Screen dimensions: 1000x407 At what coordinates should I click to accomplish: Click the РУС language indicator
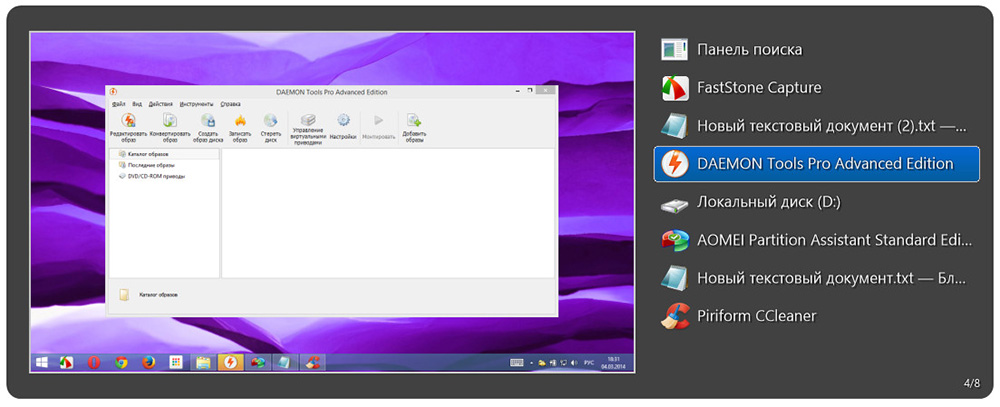pos(589,363)
